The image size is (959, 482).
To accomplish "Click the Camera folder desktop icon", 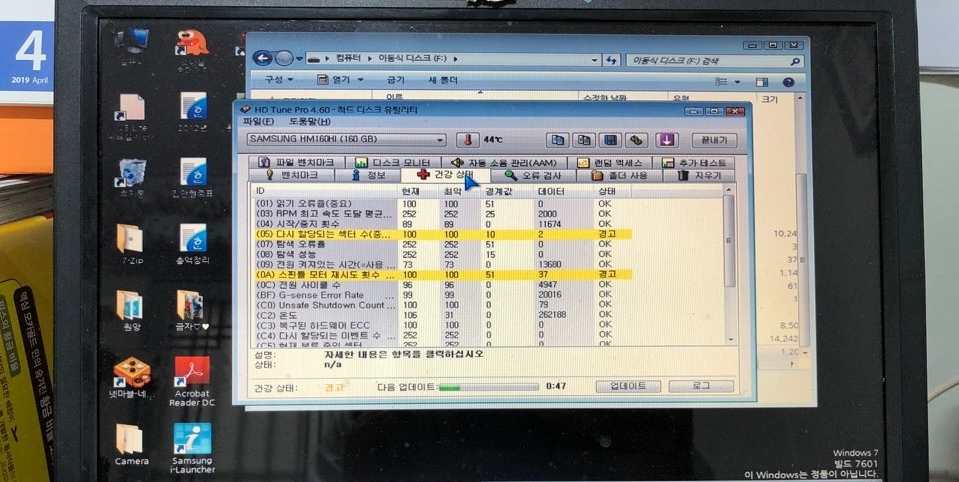I will [131, 444].
